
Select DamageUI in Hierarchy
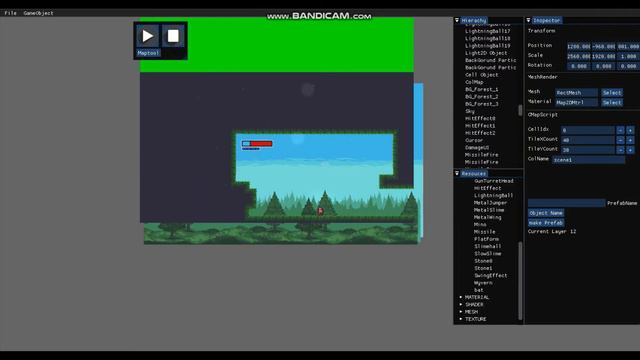[477, 147]
